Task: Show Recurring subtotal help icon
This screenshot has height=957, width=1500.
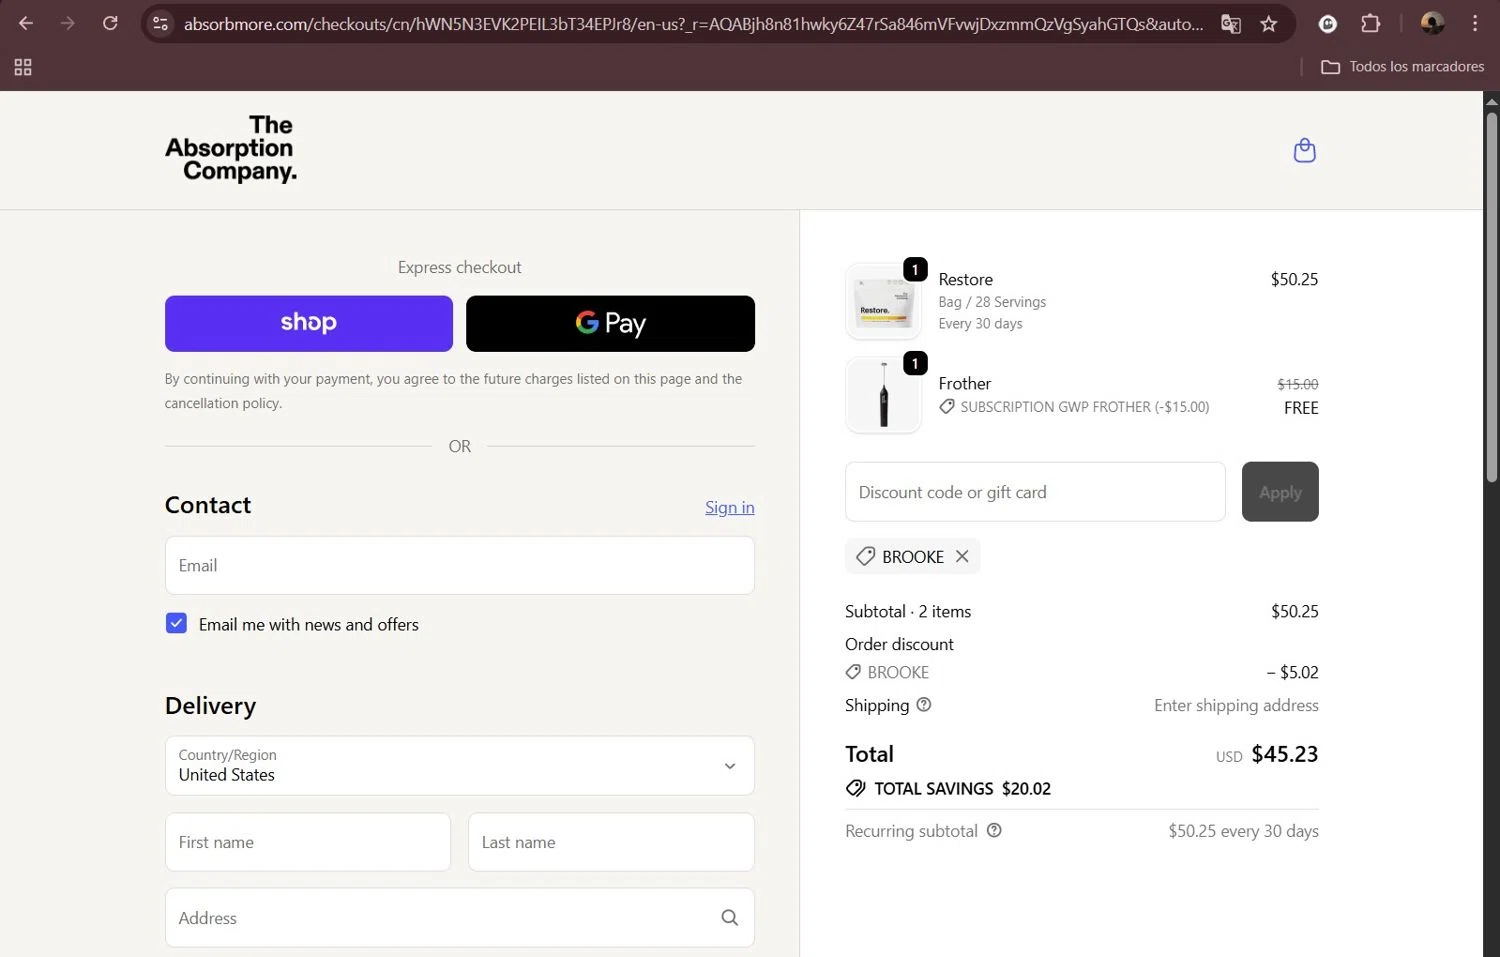Action: coord(994,830)
